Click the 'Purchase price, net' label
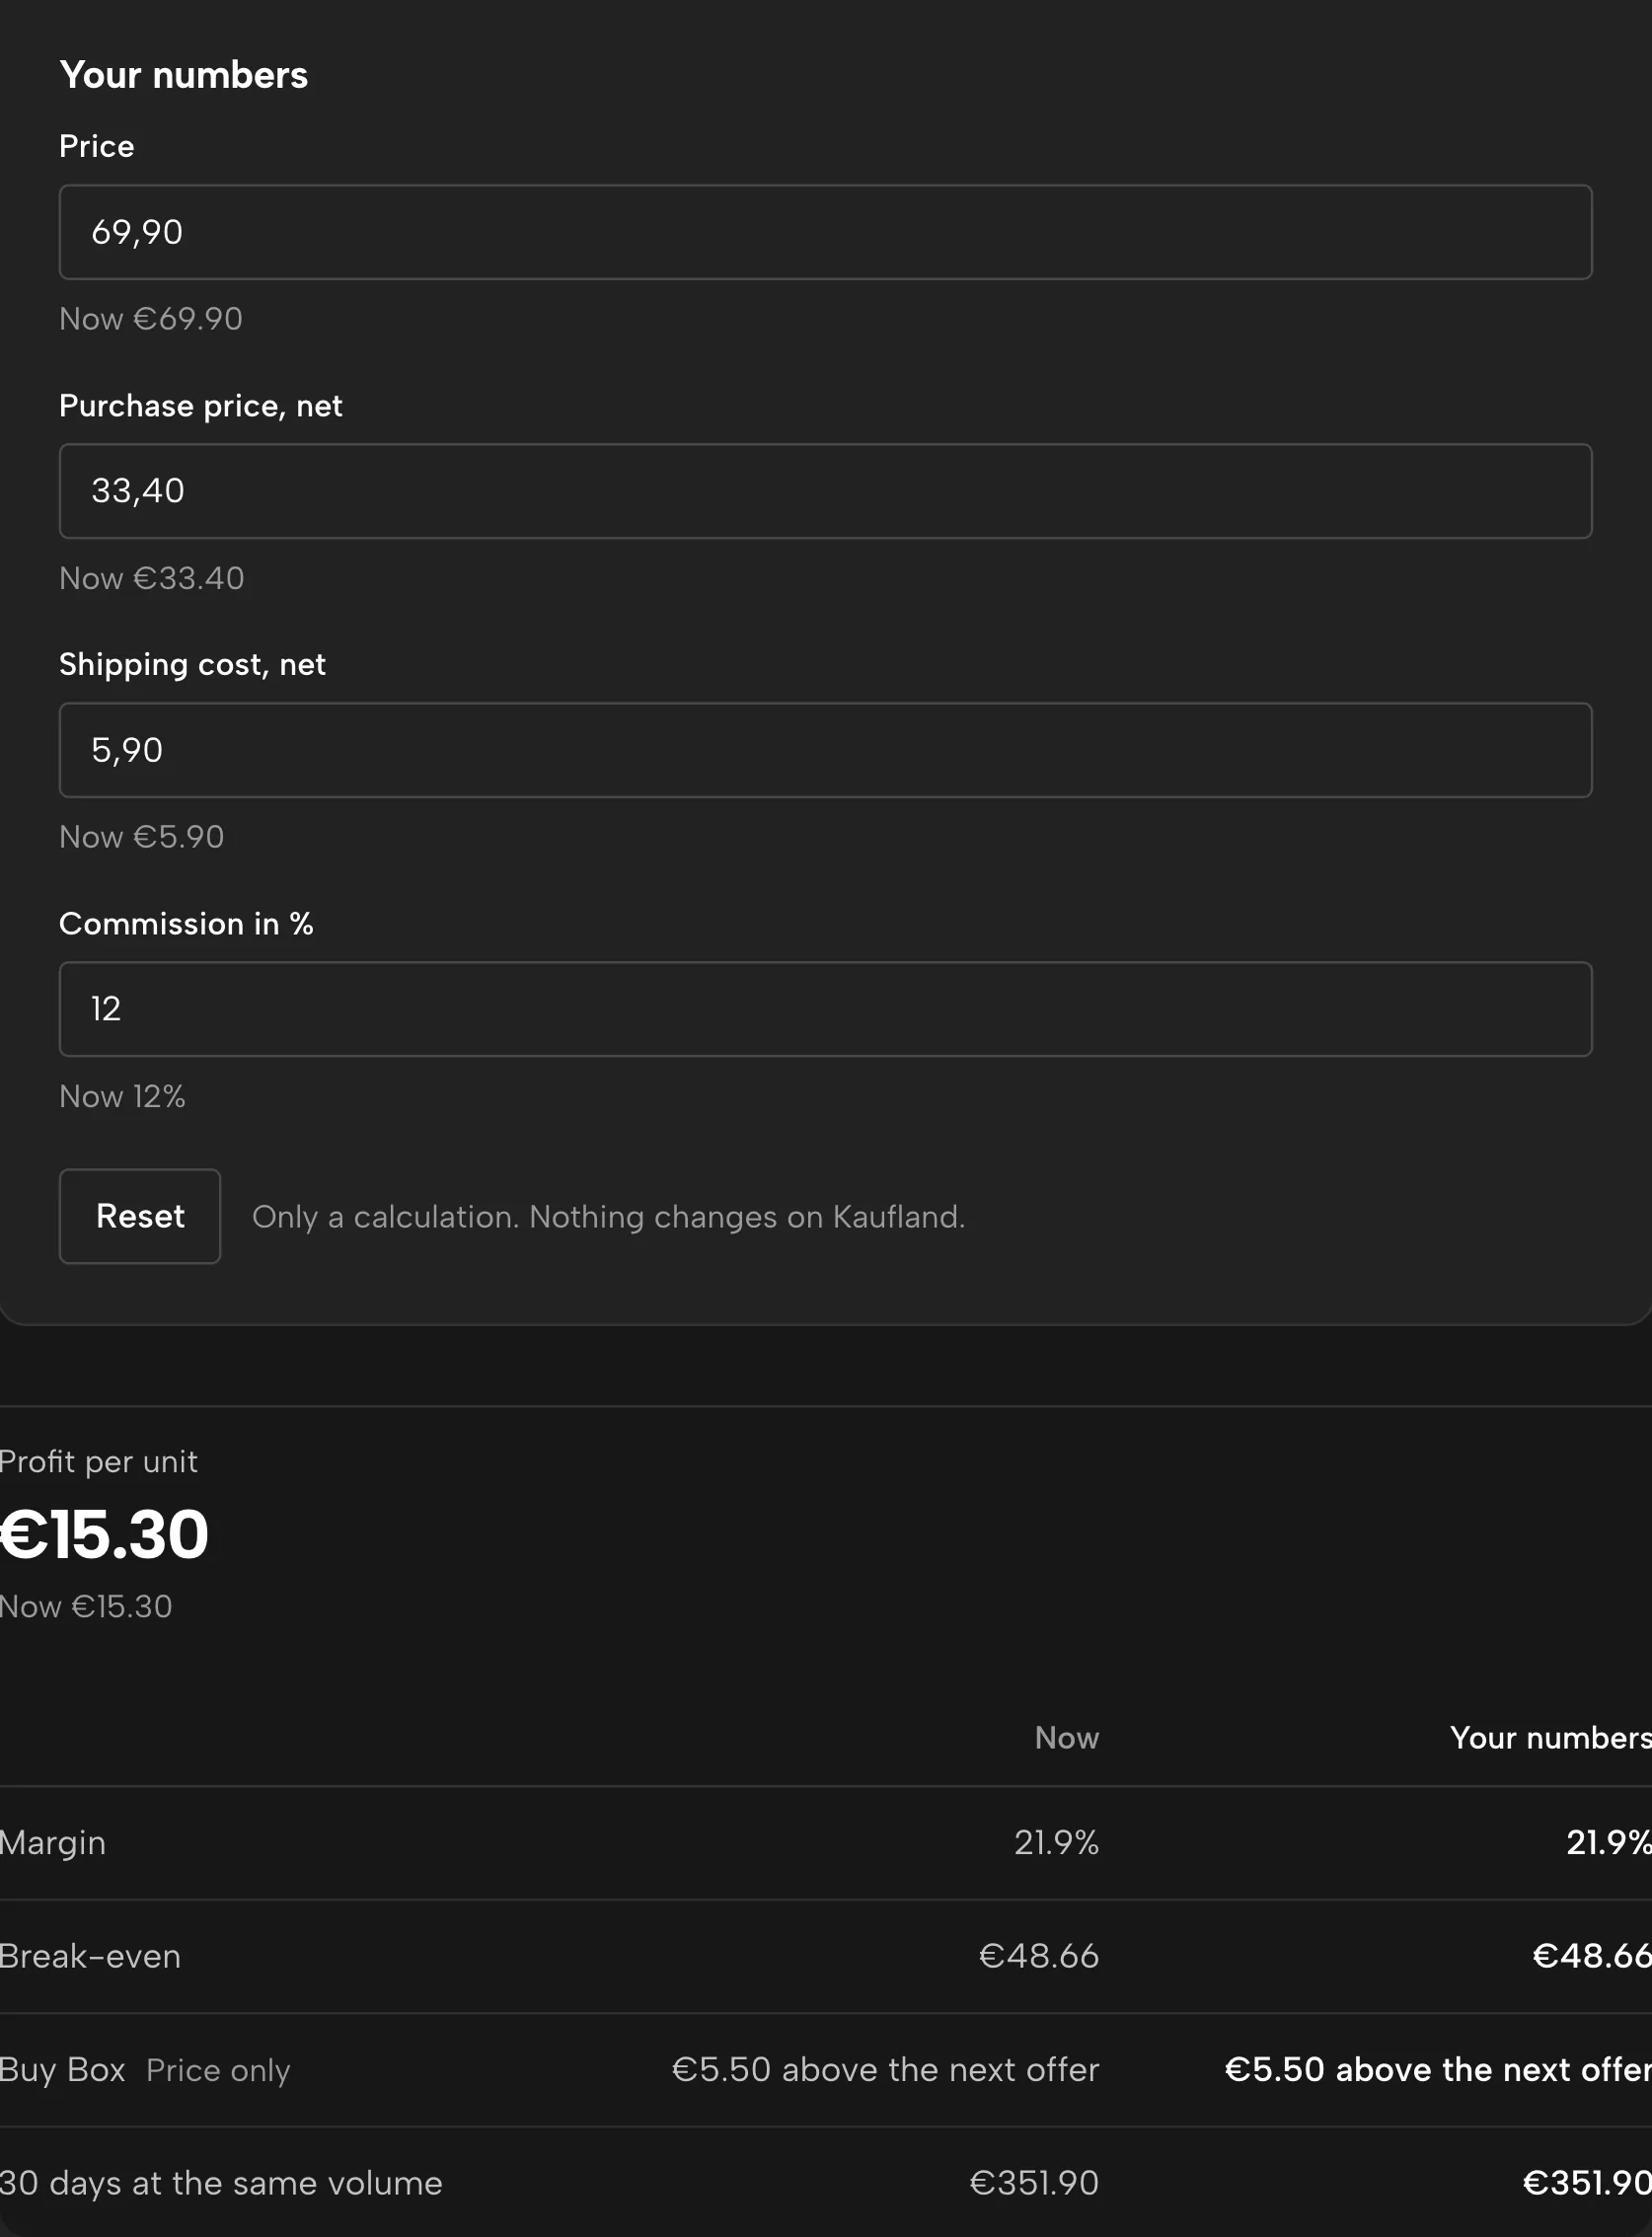This screenshot has width=1652, height=2237. [x=200, y=406]
